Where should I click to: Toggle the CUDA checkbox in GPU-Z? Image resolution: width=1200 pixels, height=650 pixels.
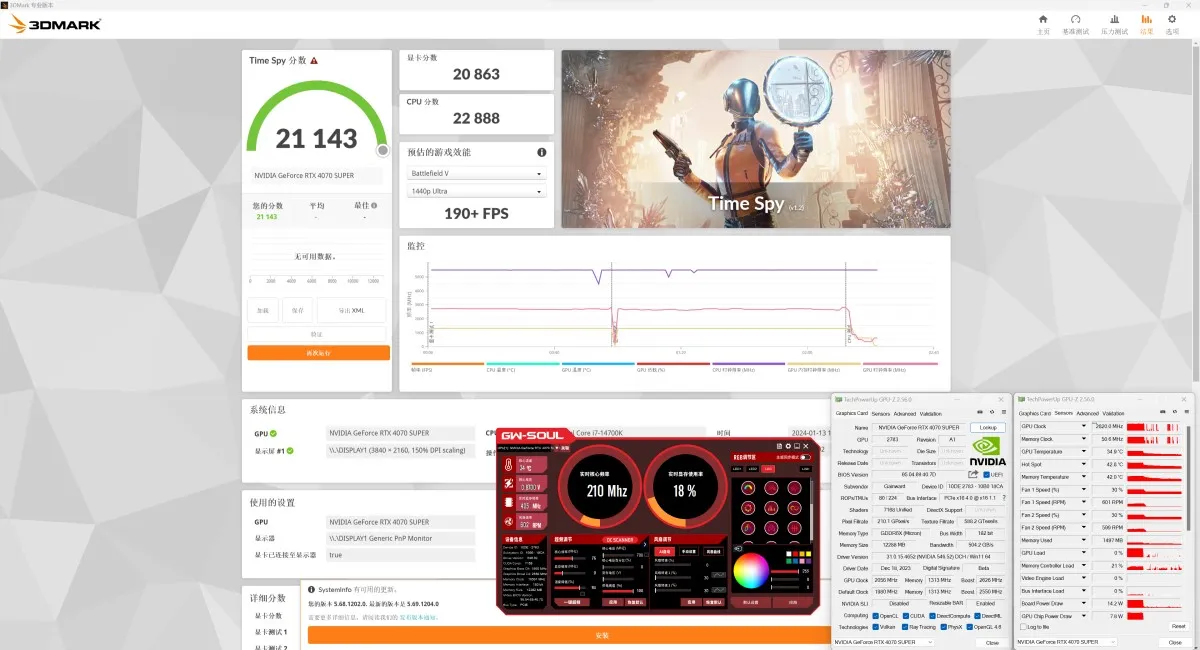(x=906, y=616)
